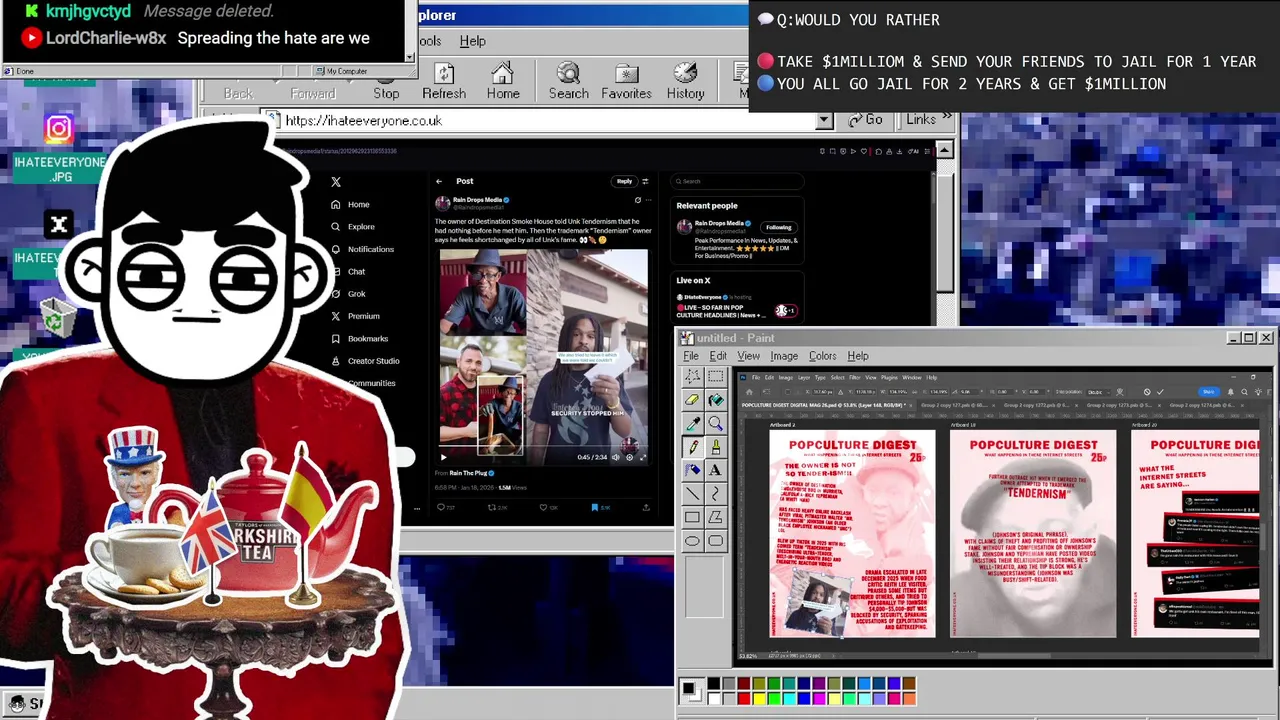This screenshot has width=1280, height=720.
Task: Click the X search field
Action: point(737,181)
